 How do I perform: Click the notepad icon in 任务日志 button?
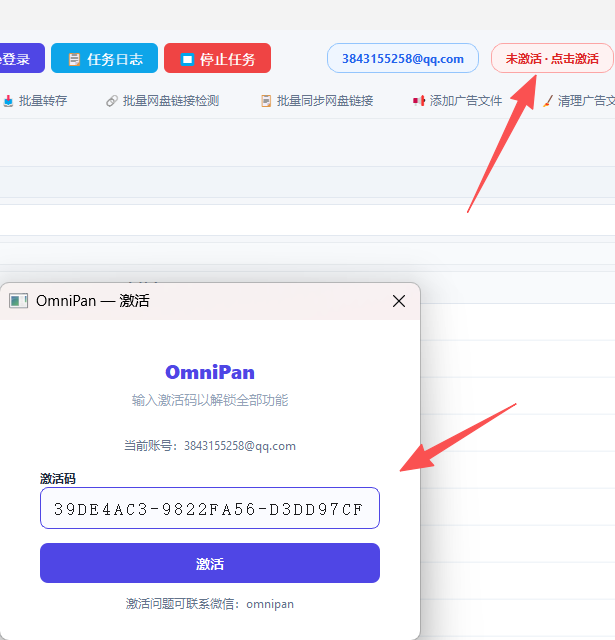point(74,60)
